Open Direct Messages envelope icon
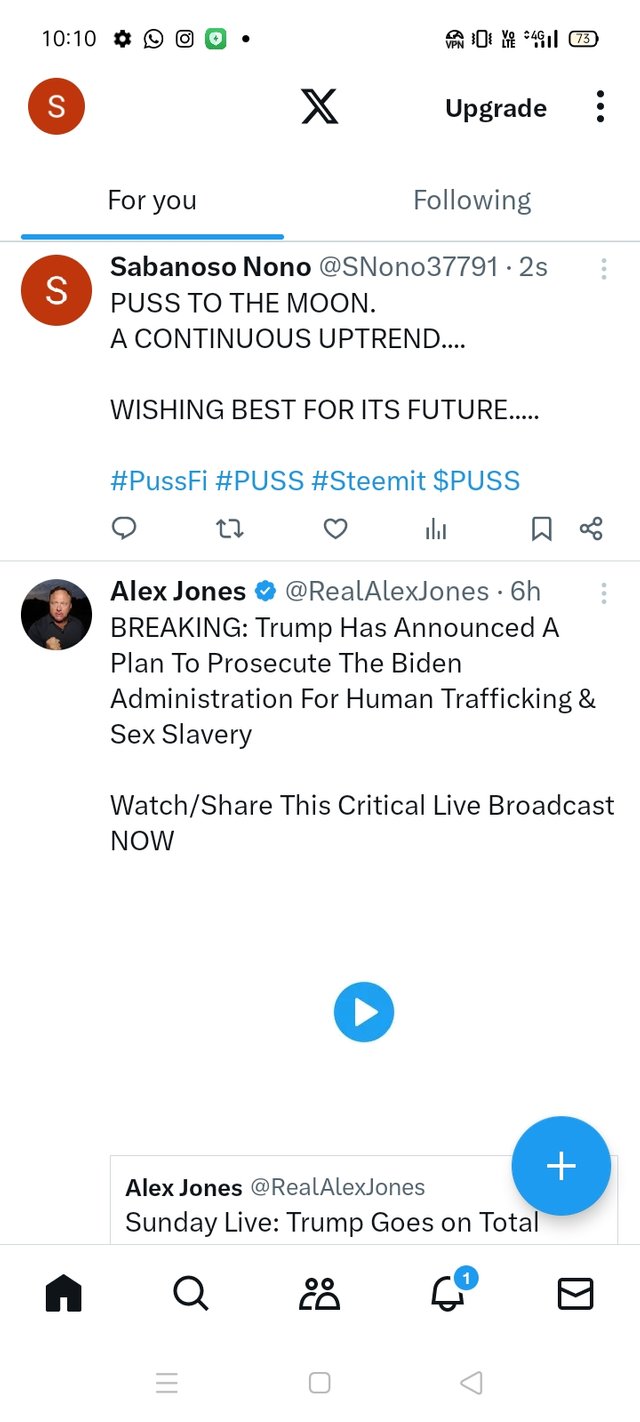Viewport: 640px width, 1422px height. coord(575,1294)
